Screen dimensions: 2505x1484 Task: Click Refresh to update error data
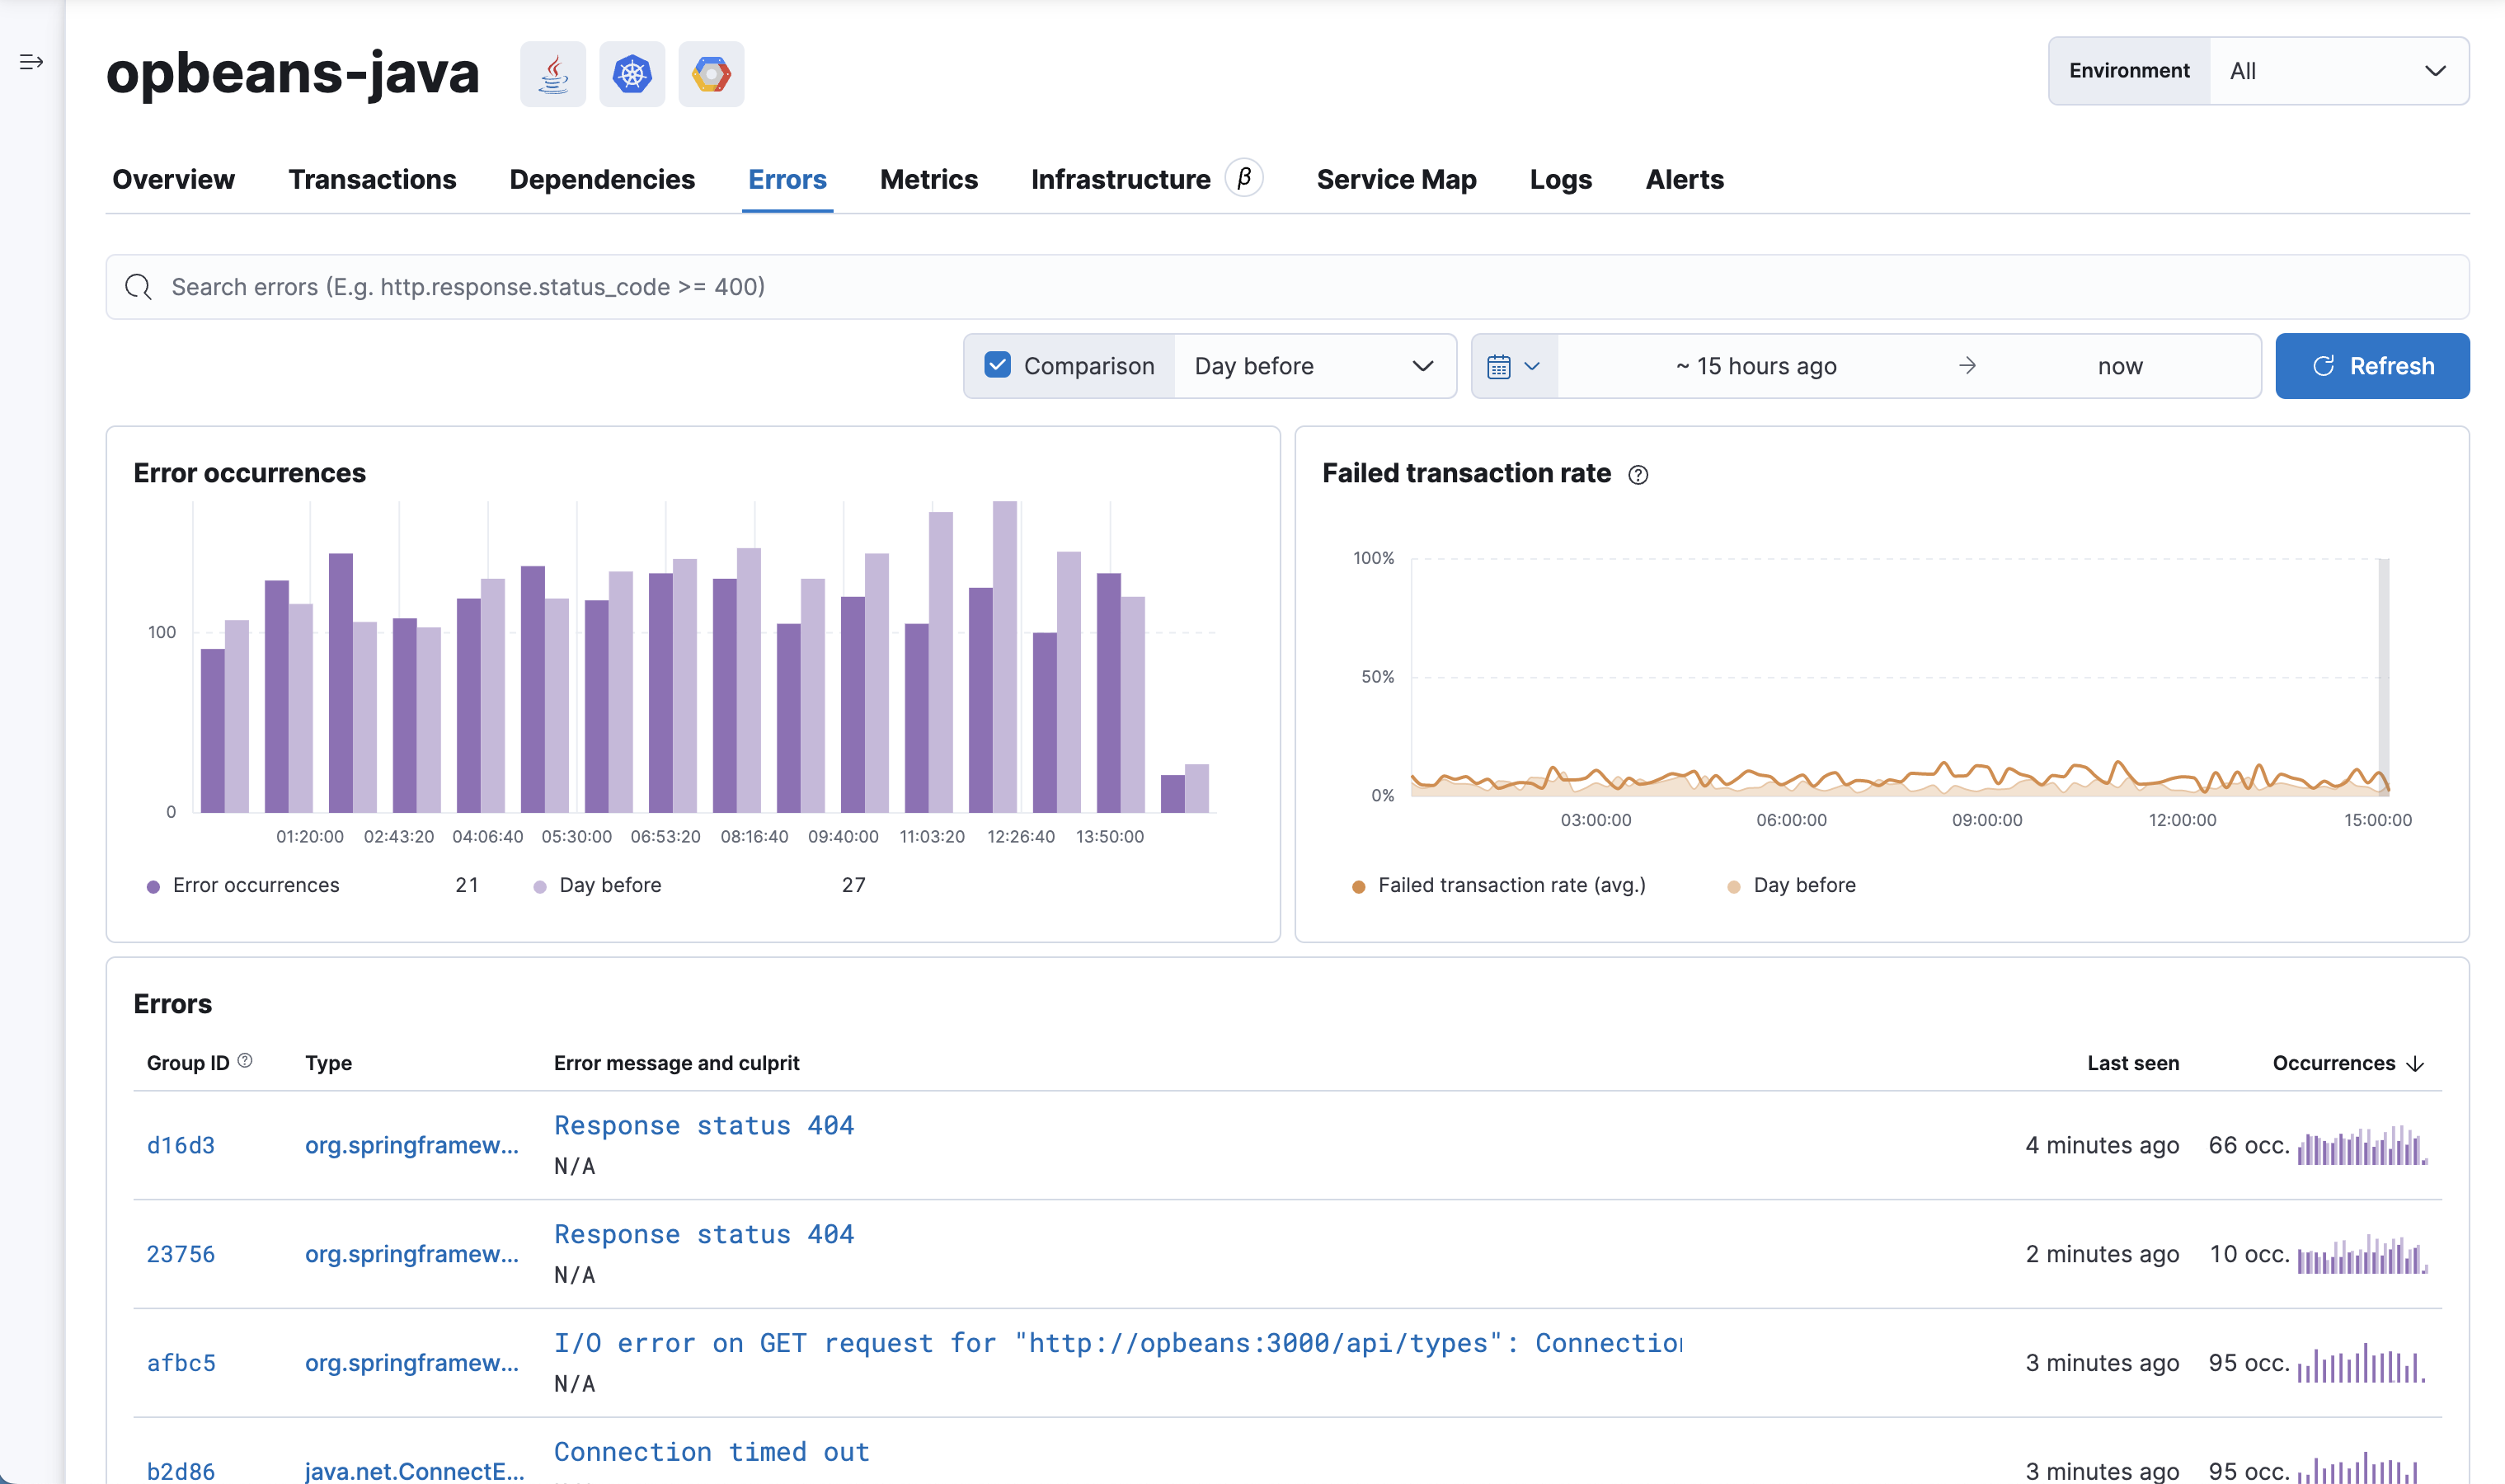pyautogui.click(x=2372, y=366)
